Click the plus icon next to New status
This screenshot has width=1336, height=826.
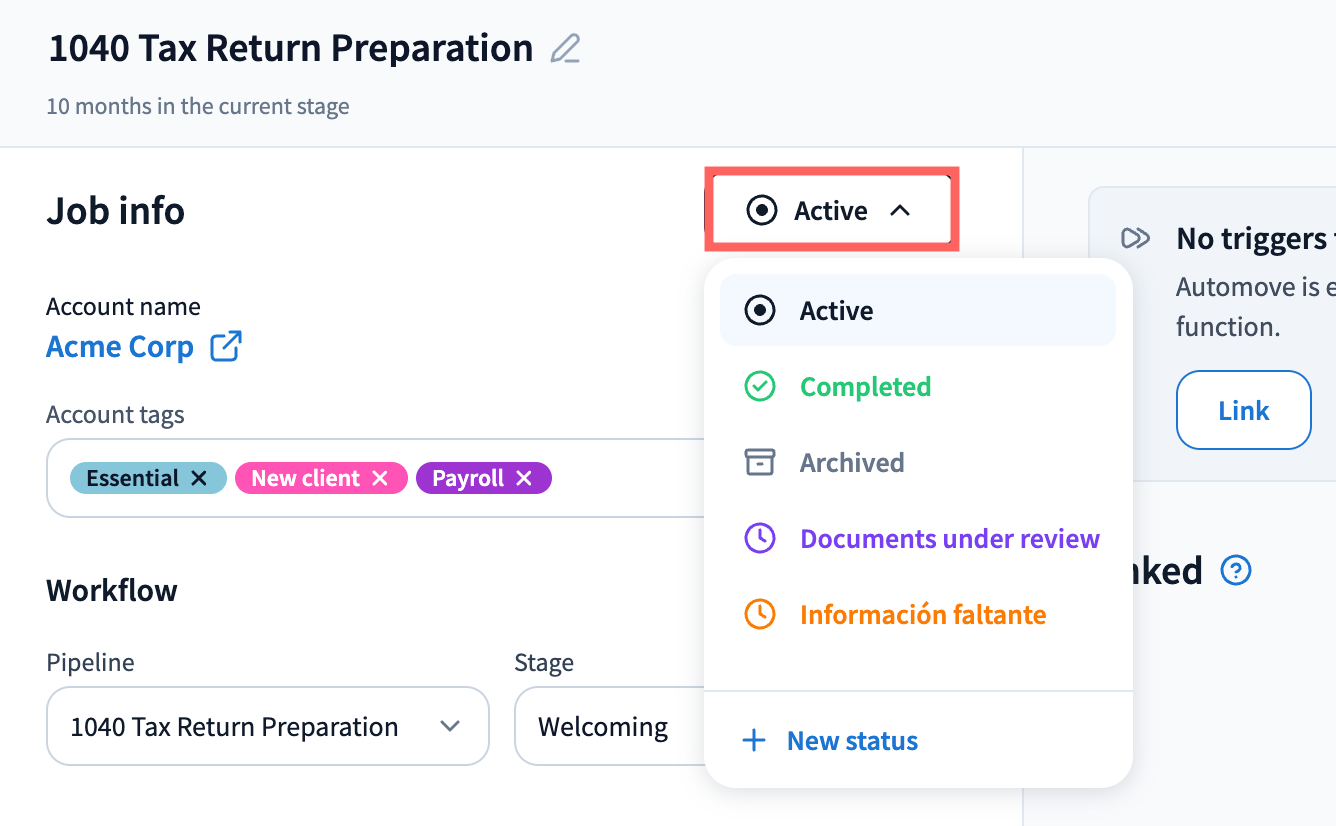754,741
